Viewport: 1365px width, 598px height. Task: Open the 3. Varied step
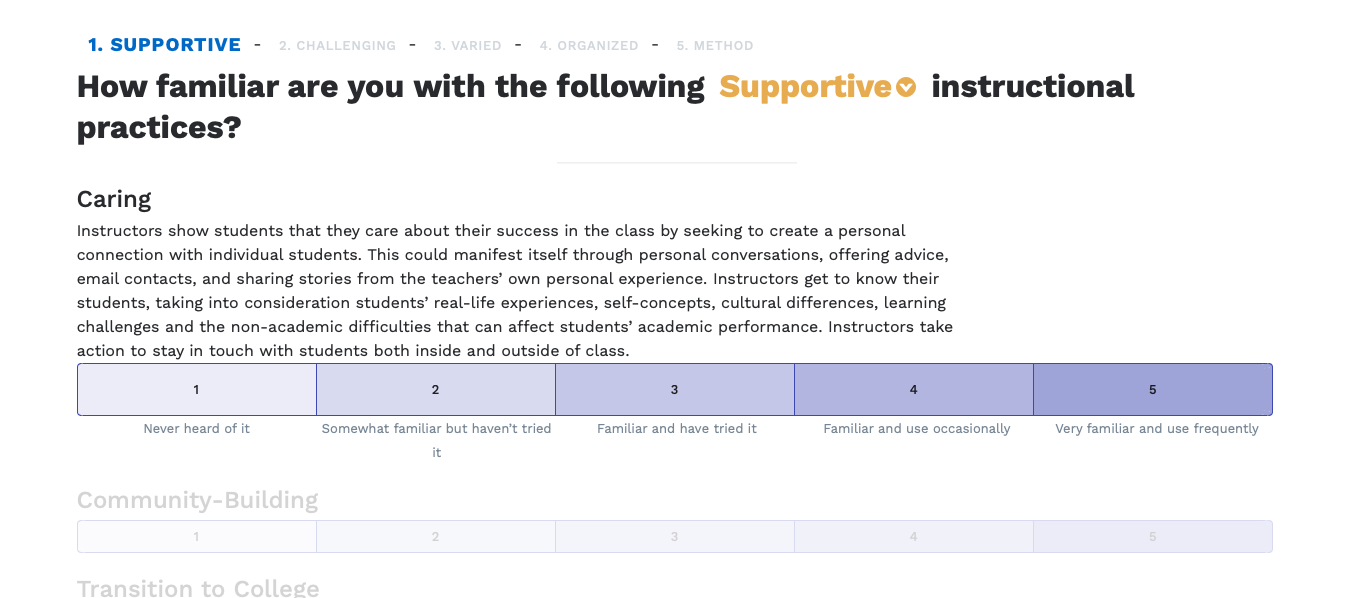click(467, 46)
